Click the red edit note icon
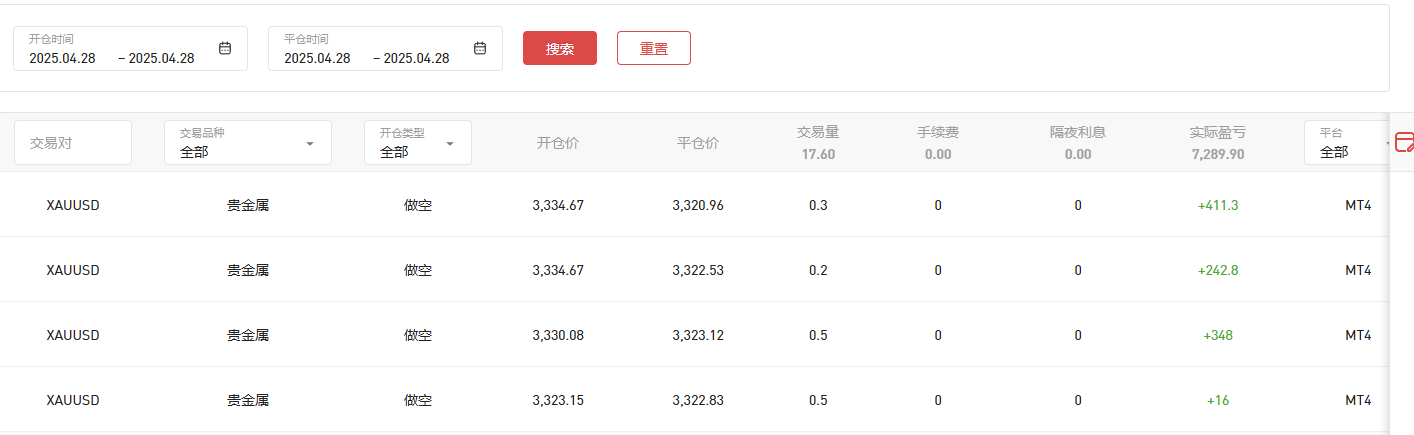The image size is (1414, 435). click(1404, 142)
